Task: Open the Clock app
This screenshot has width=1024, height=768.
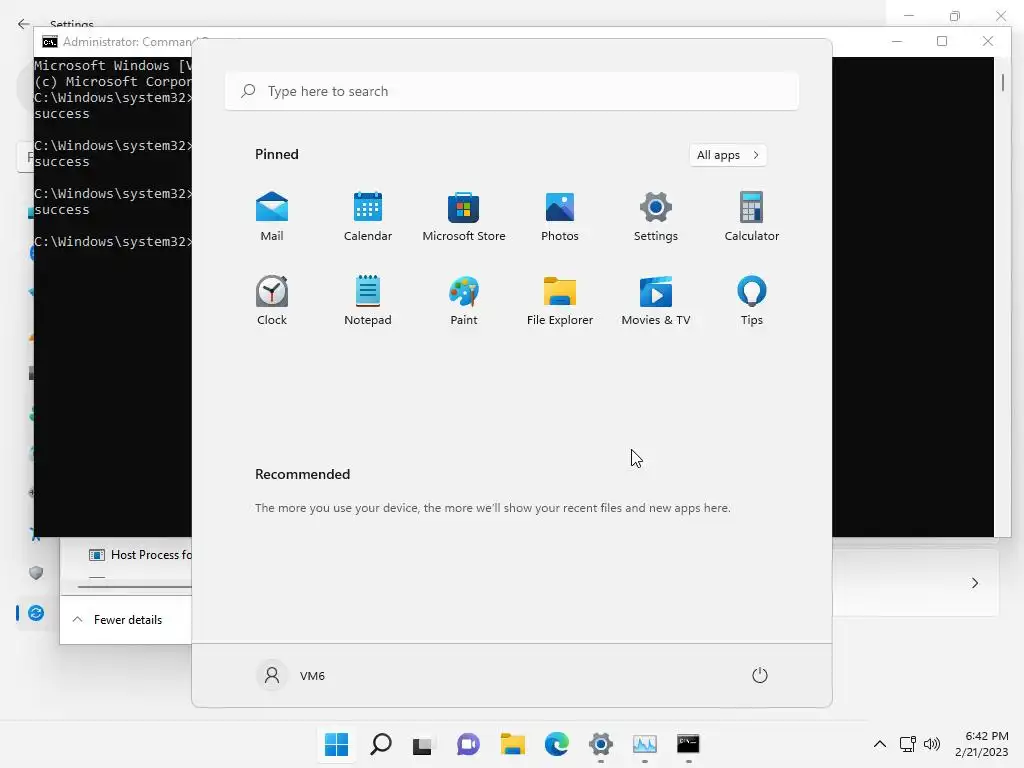Action: [x=272, y=301]
